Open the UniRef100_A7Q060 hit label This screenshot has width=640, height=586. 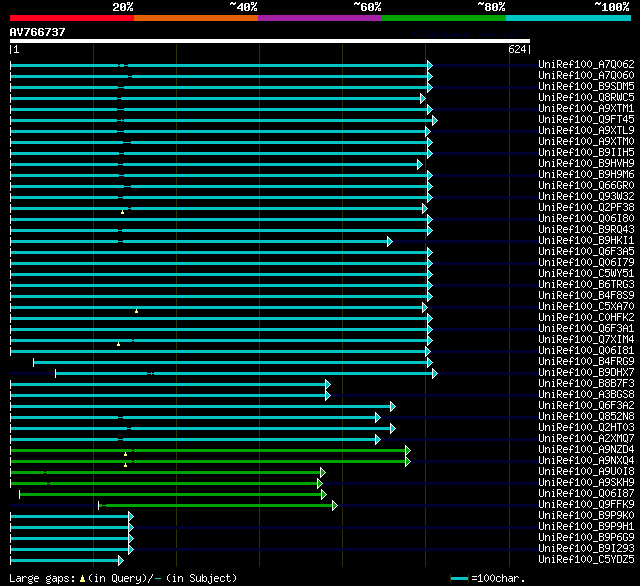[586, 75]
